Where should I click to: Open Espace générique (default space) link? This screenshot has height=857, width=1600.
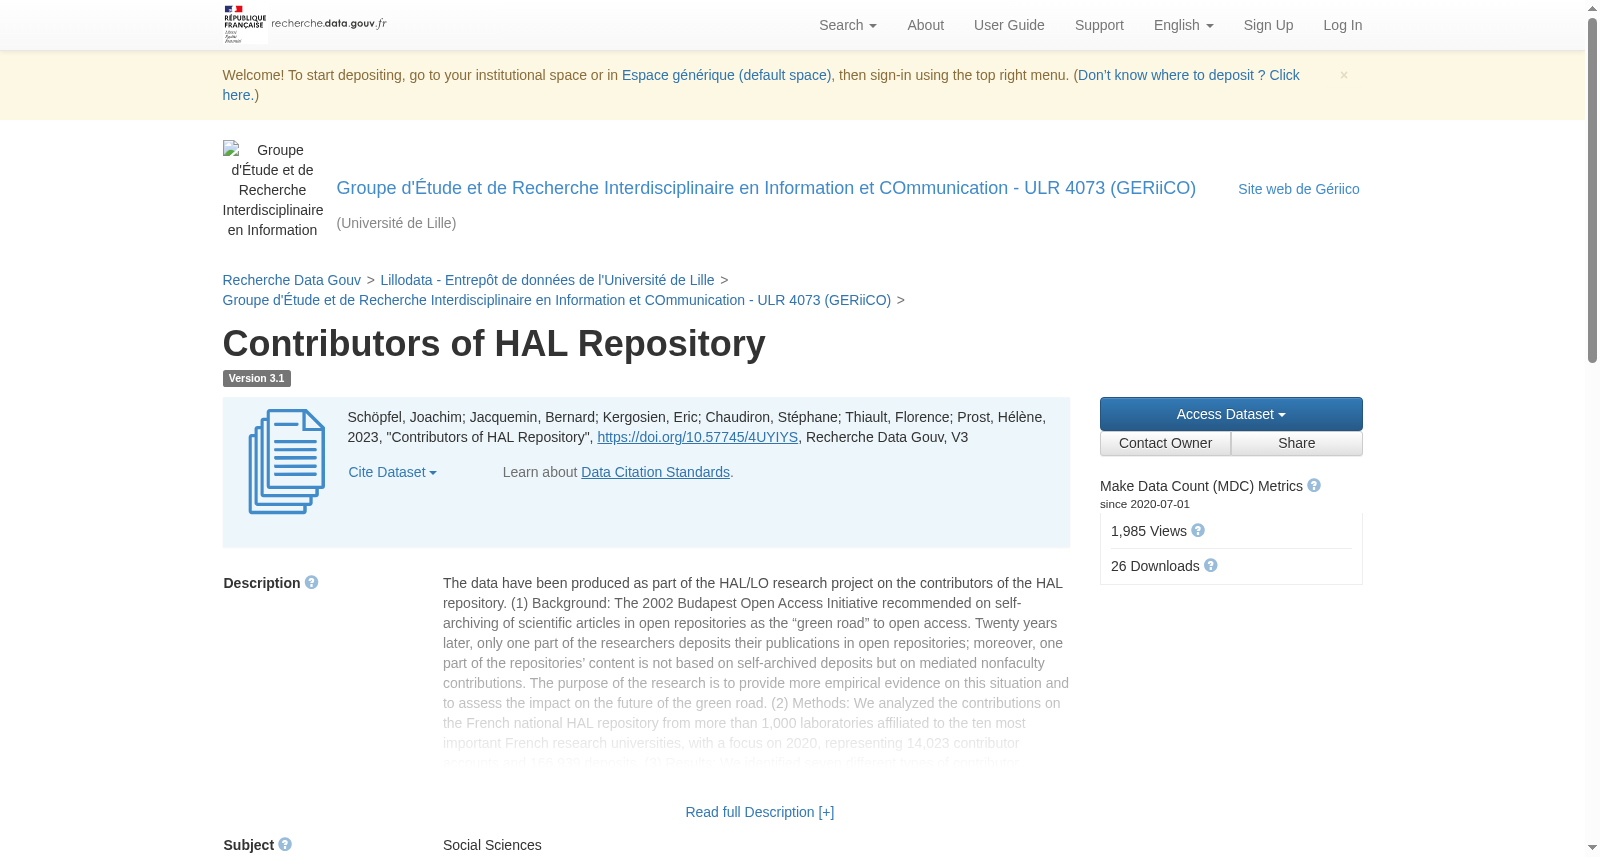tap(726, 75)
